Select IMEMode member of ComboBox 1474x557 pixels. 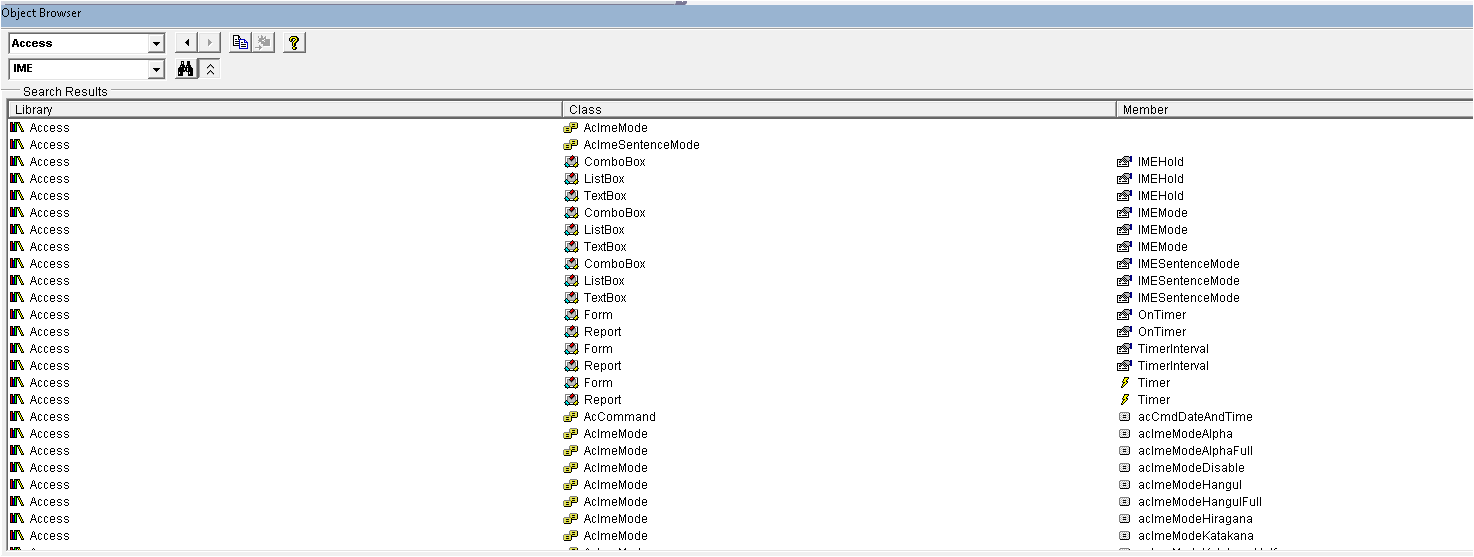click(1163, 213)
